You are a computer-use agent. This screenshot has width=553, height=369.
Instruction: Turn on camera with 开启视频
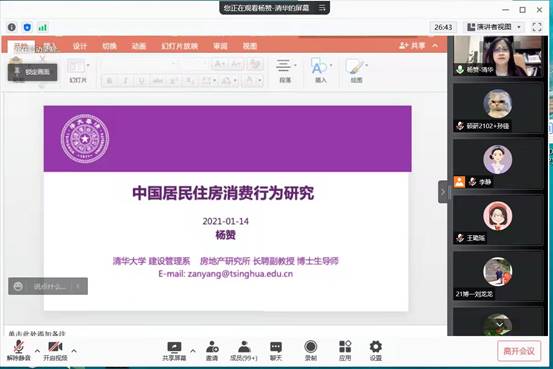55,351
